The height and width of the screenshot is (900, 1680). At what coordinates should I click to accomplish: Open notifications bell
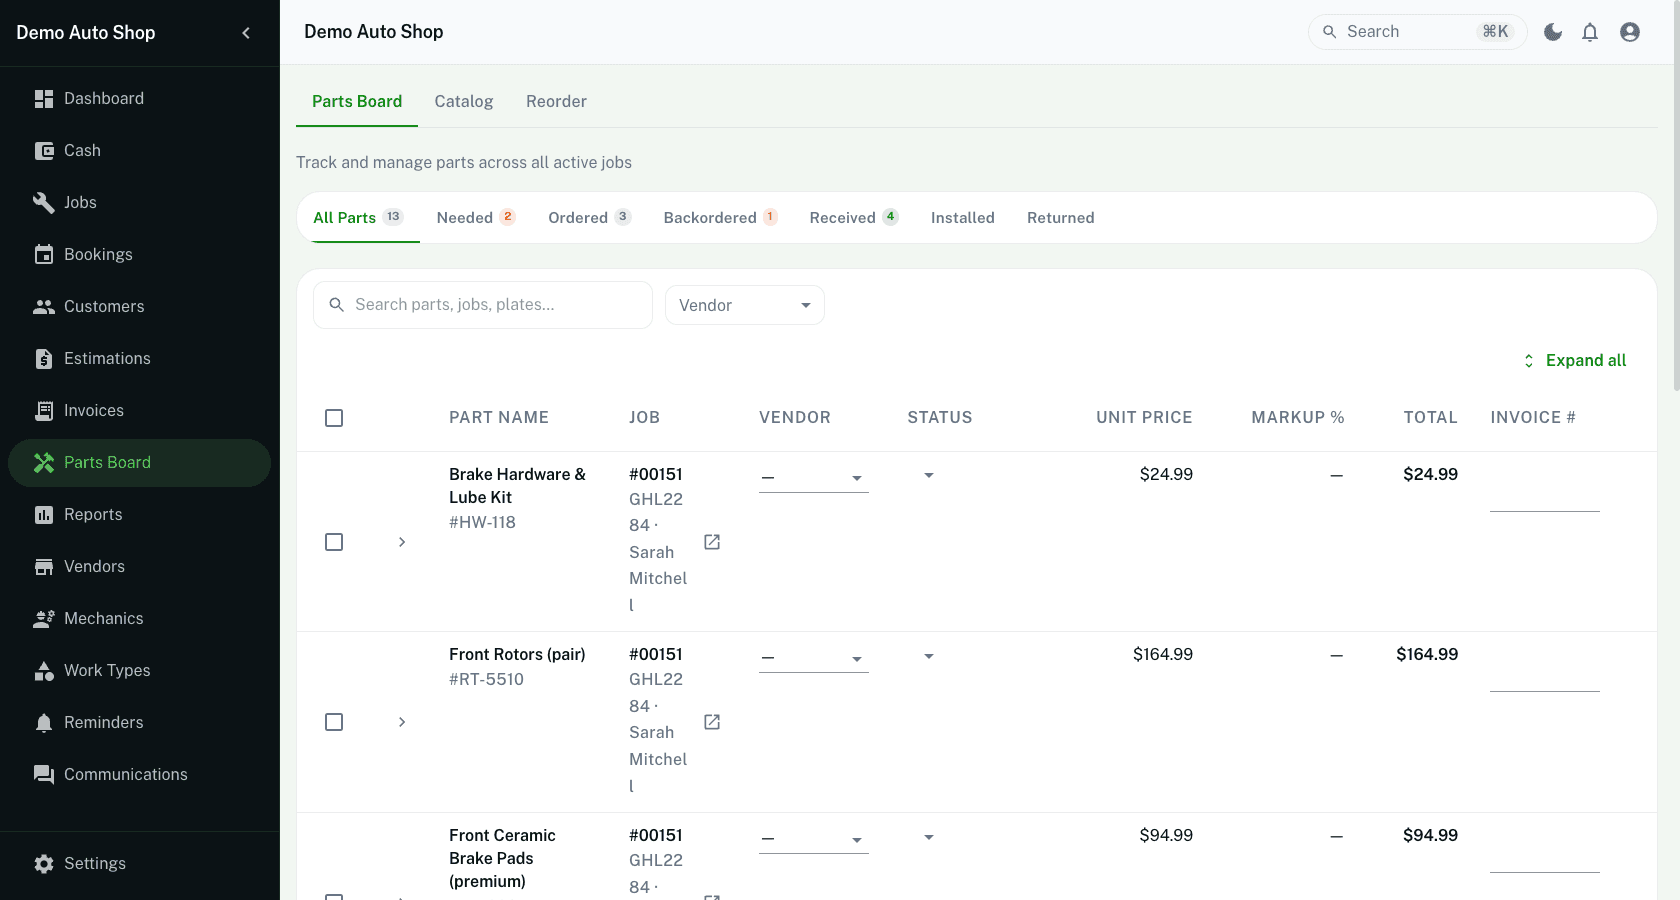click(1590, 32)
